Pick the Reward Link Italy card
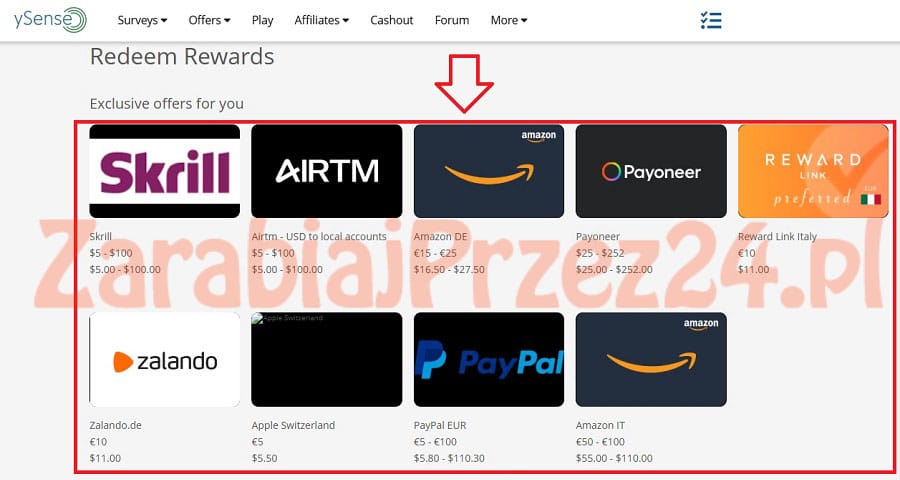900x480 pixels. pos(813,171)
